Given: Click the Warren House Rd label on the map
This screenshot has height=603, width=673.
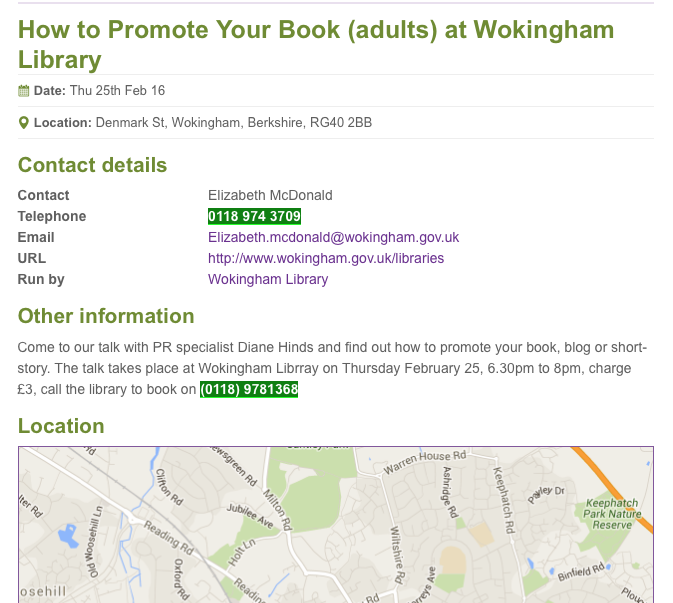Looking at the screenshot, I should 424,461.
